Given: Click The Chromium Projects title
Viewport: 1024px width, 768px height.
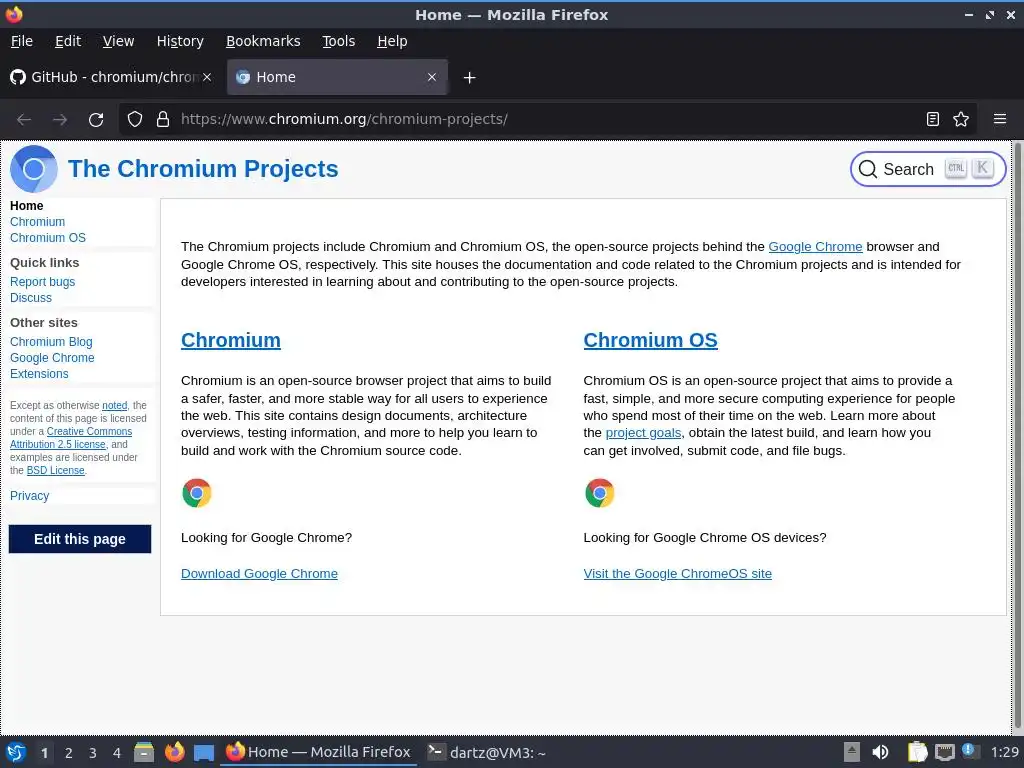Looking at the screenshot, I should click(203, 169).
